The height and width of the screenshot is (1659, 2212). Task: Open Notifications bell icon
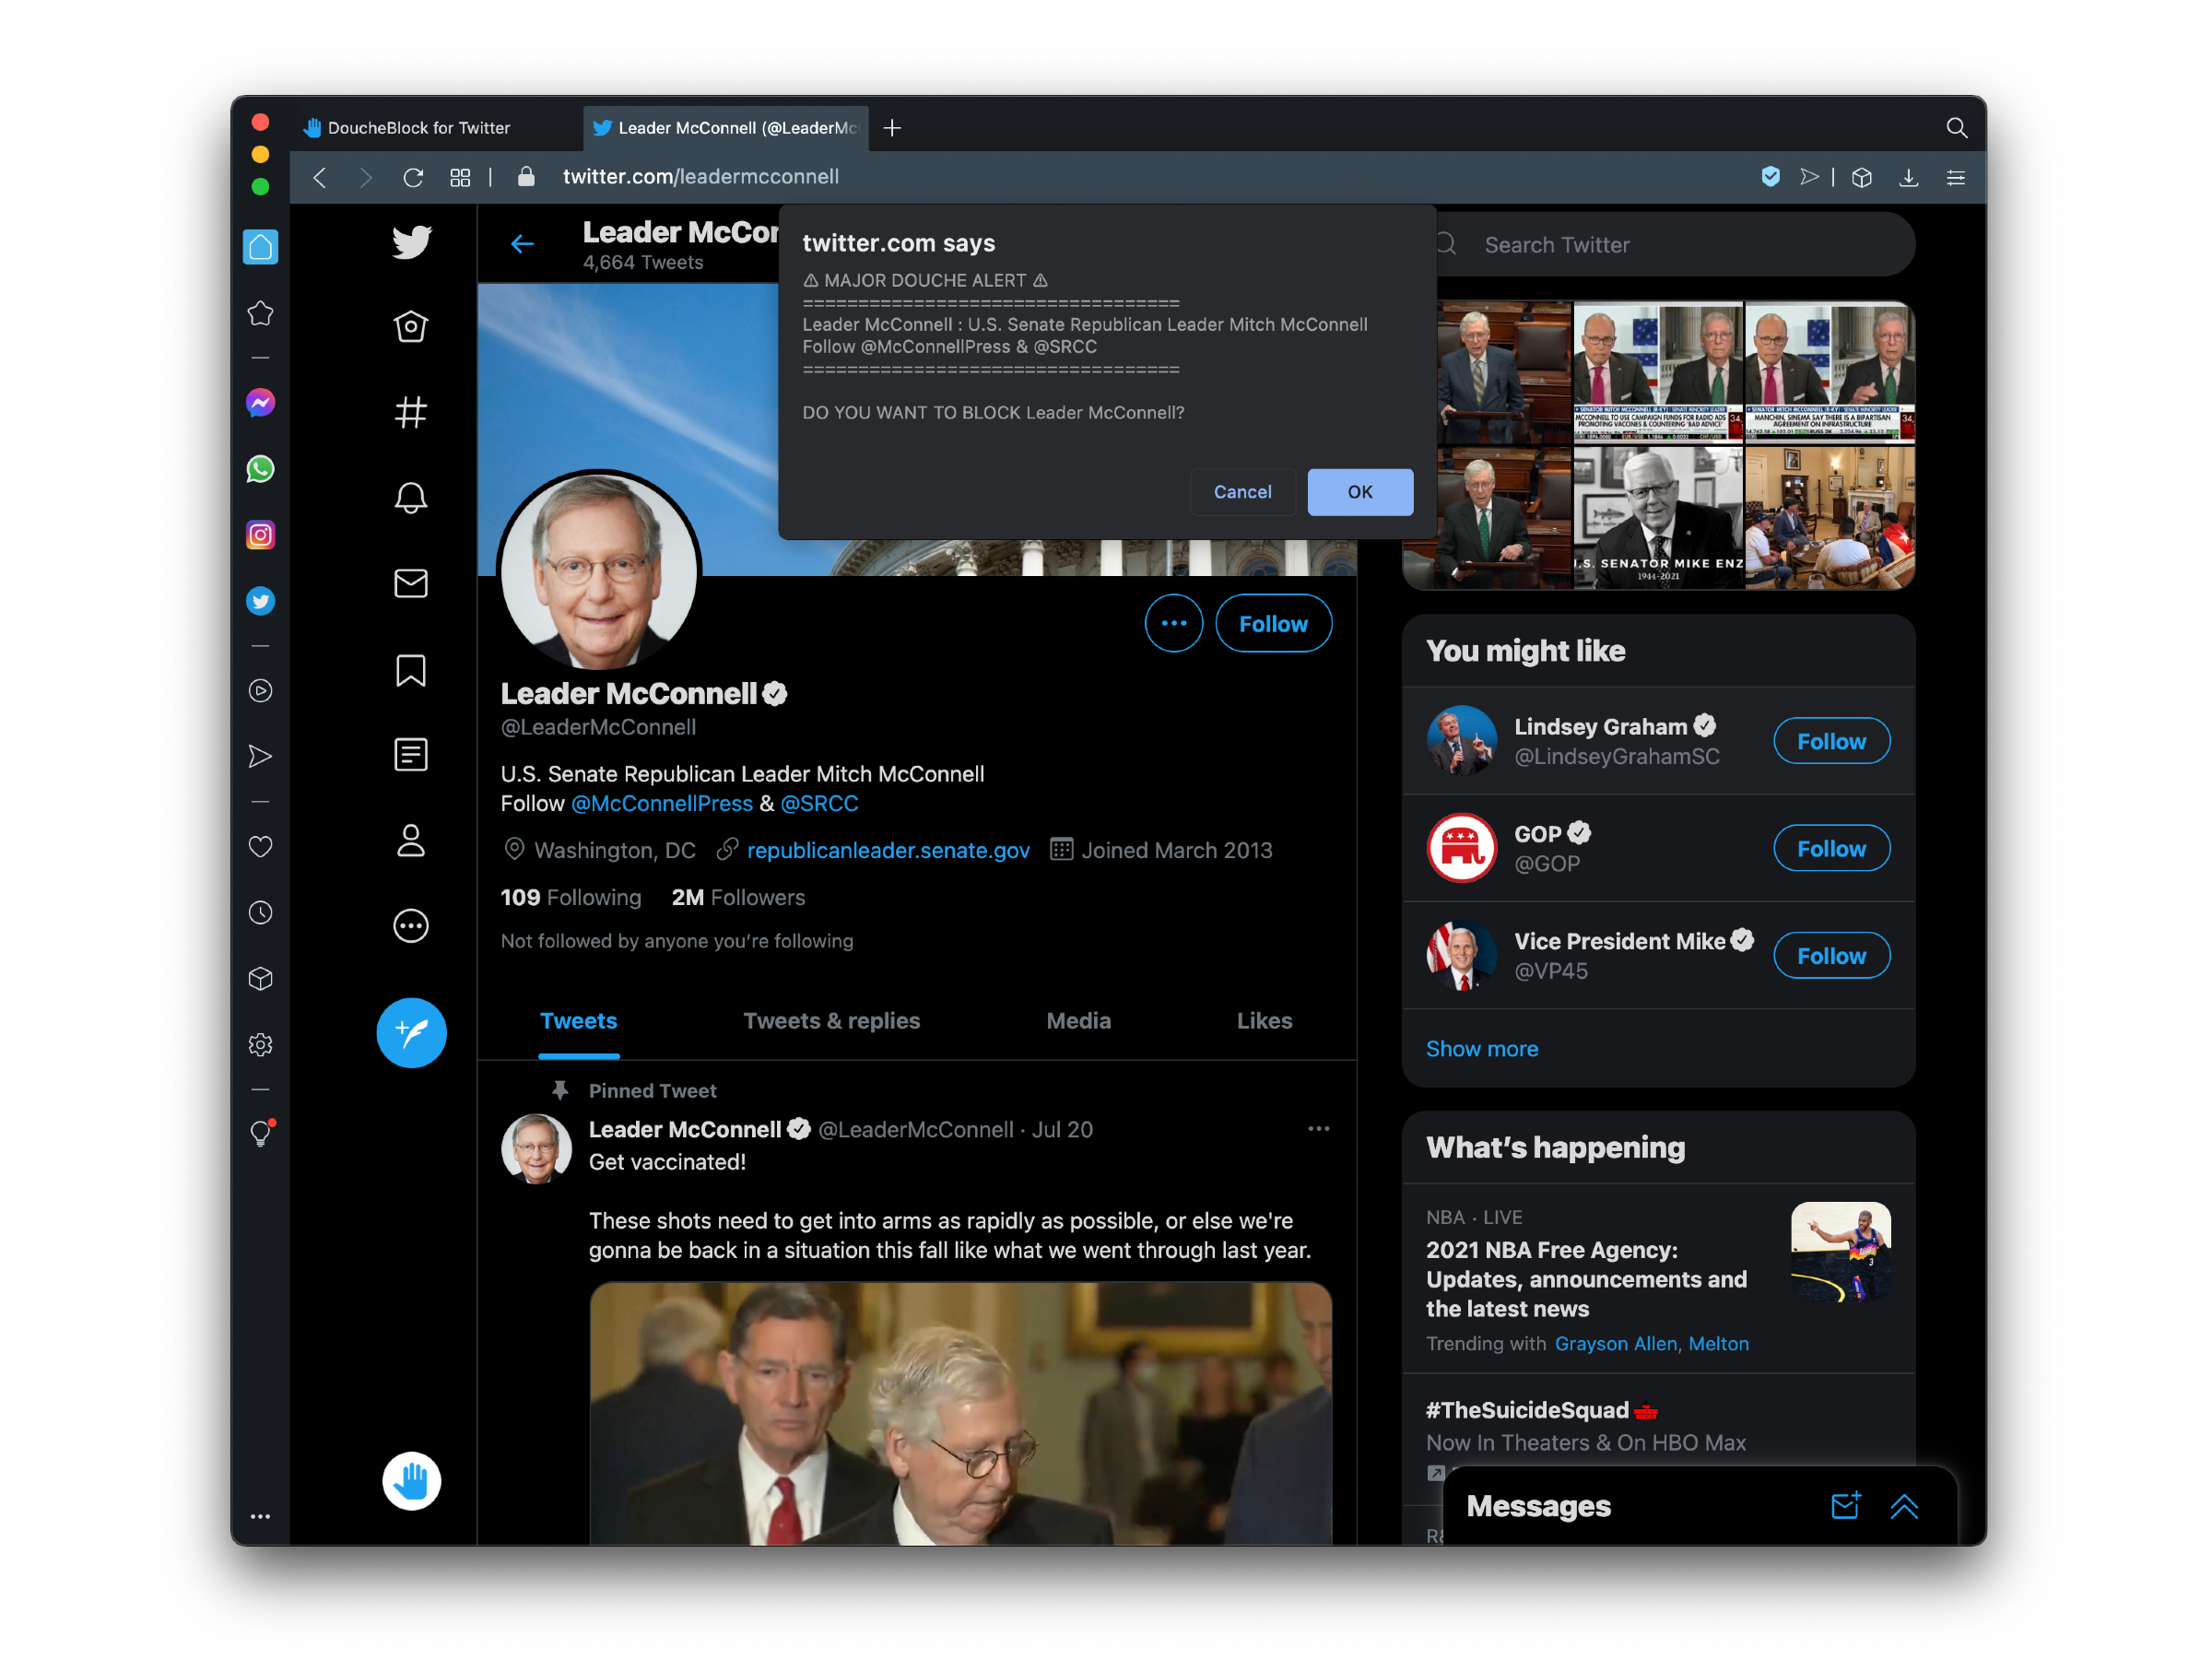[x=411, y=497]
